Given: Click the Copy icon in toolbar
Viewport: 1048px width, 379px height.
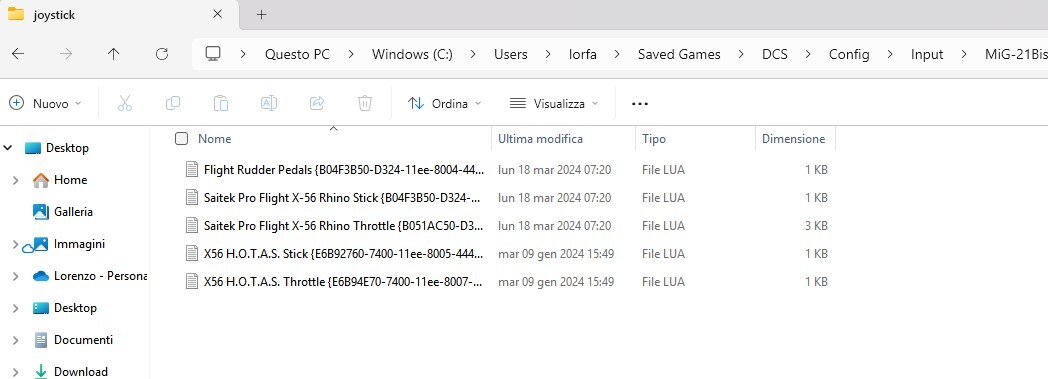Looking at the screenshot, I should 172,103.
